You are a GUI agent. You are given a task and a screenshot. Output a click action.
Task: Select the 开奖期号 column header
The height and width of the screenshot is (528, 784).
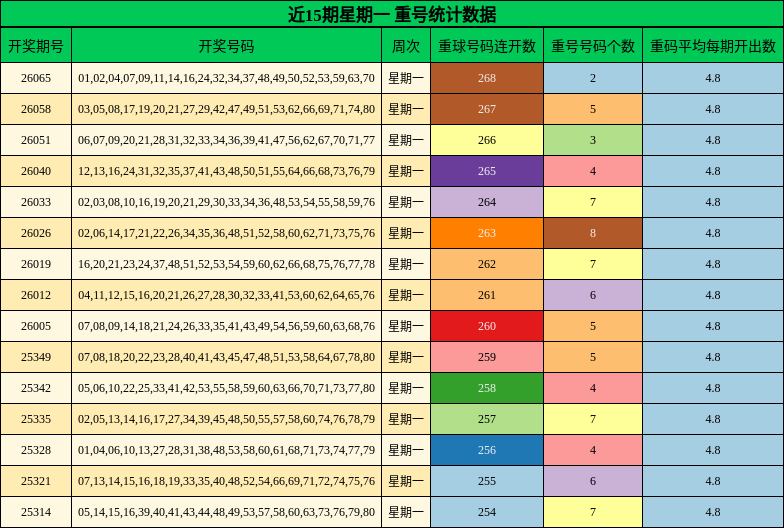pyautogui.click(x=36, y=46)
